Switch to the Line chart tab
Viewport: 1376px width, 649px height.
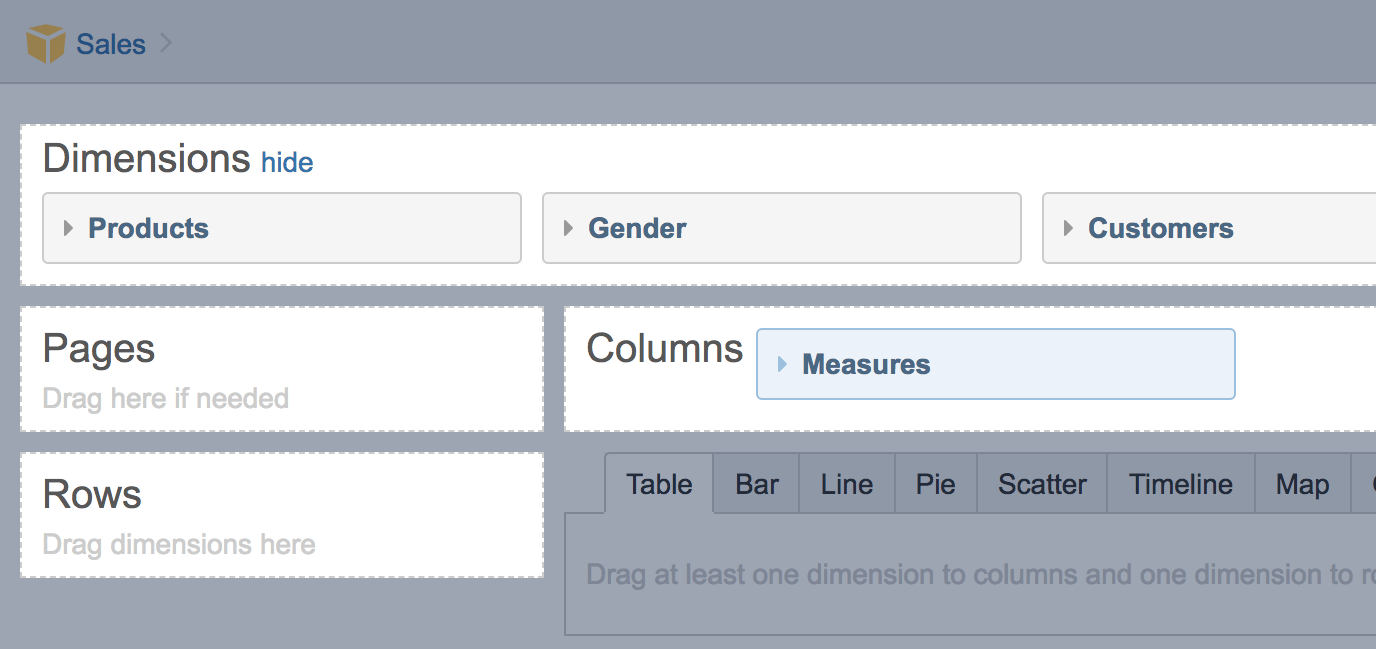pyautogui.click(x=846, y=485)
